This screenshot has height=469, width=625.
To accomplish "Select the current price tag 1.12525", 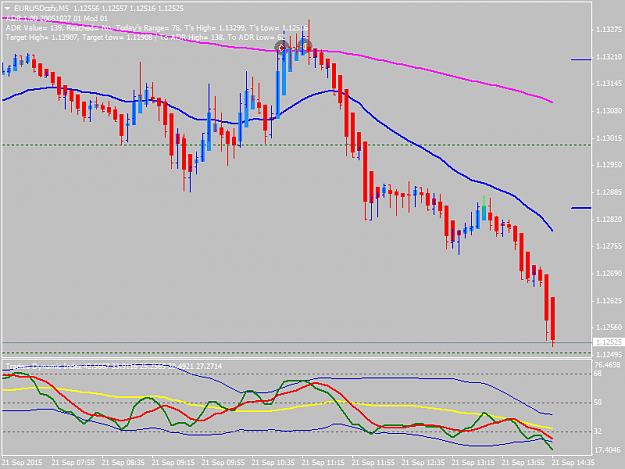I will tap(608, 342).
